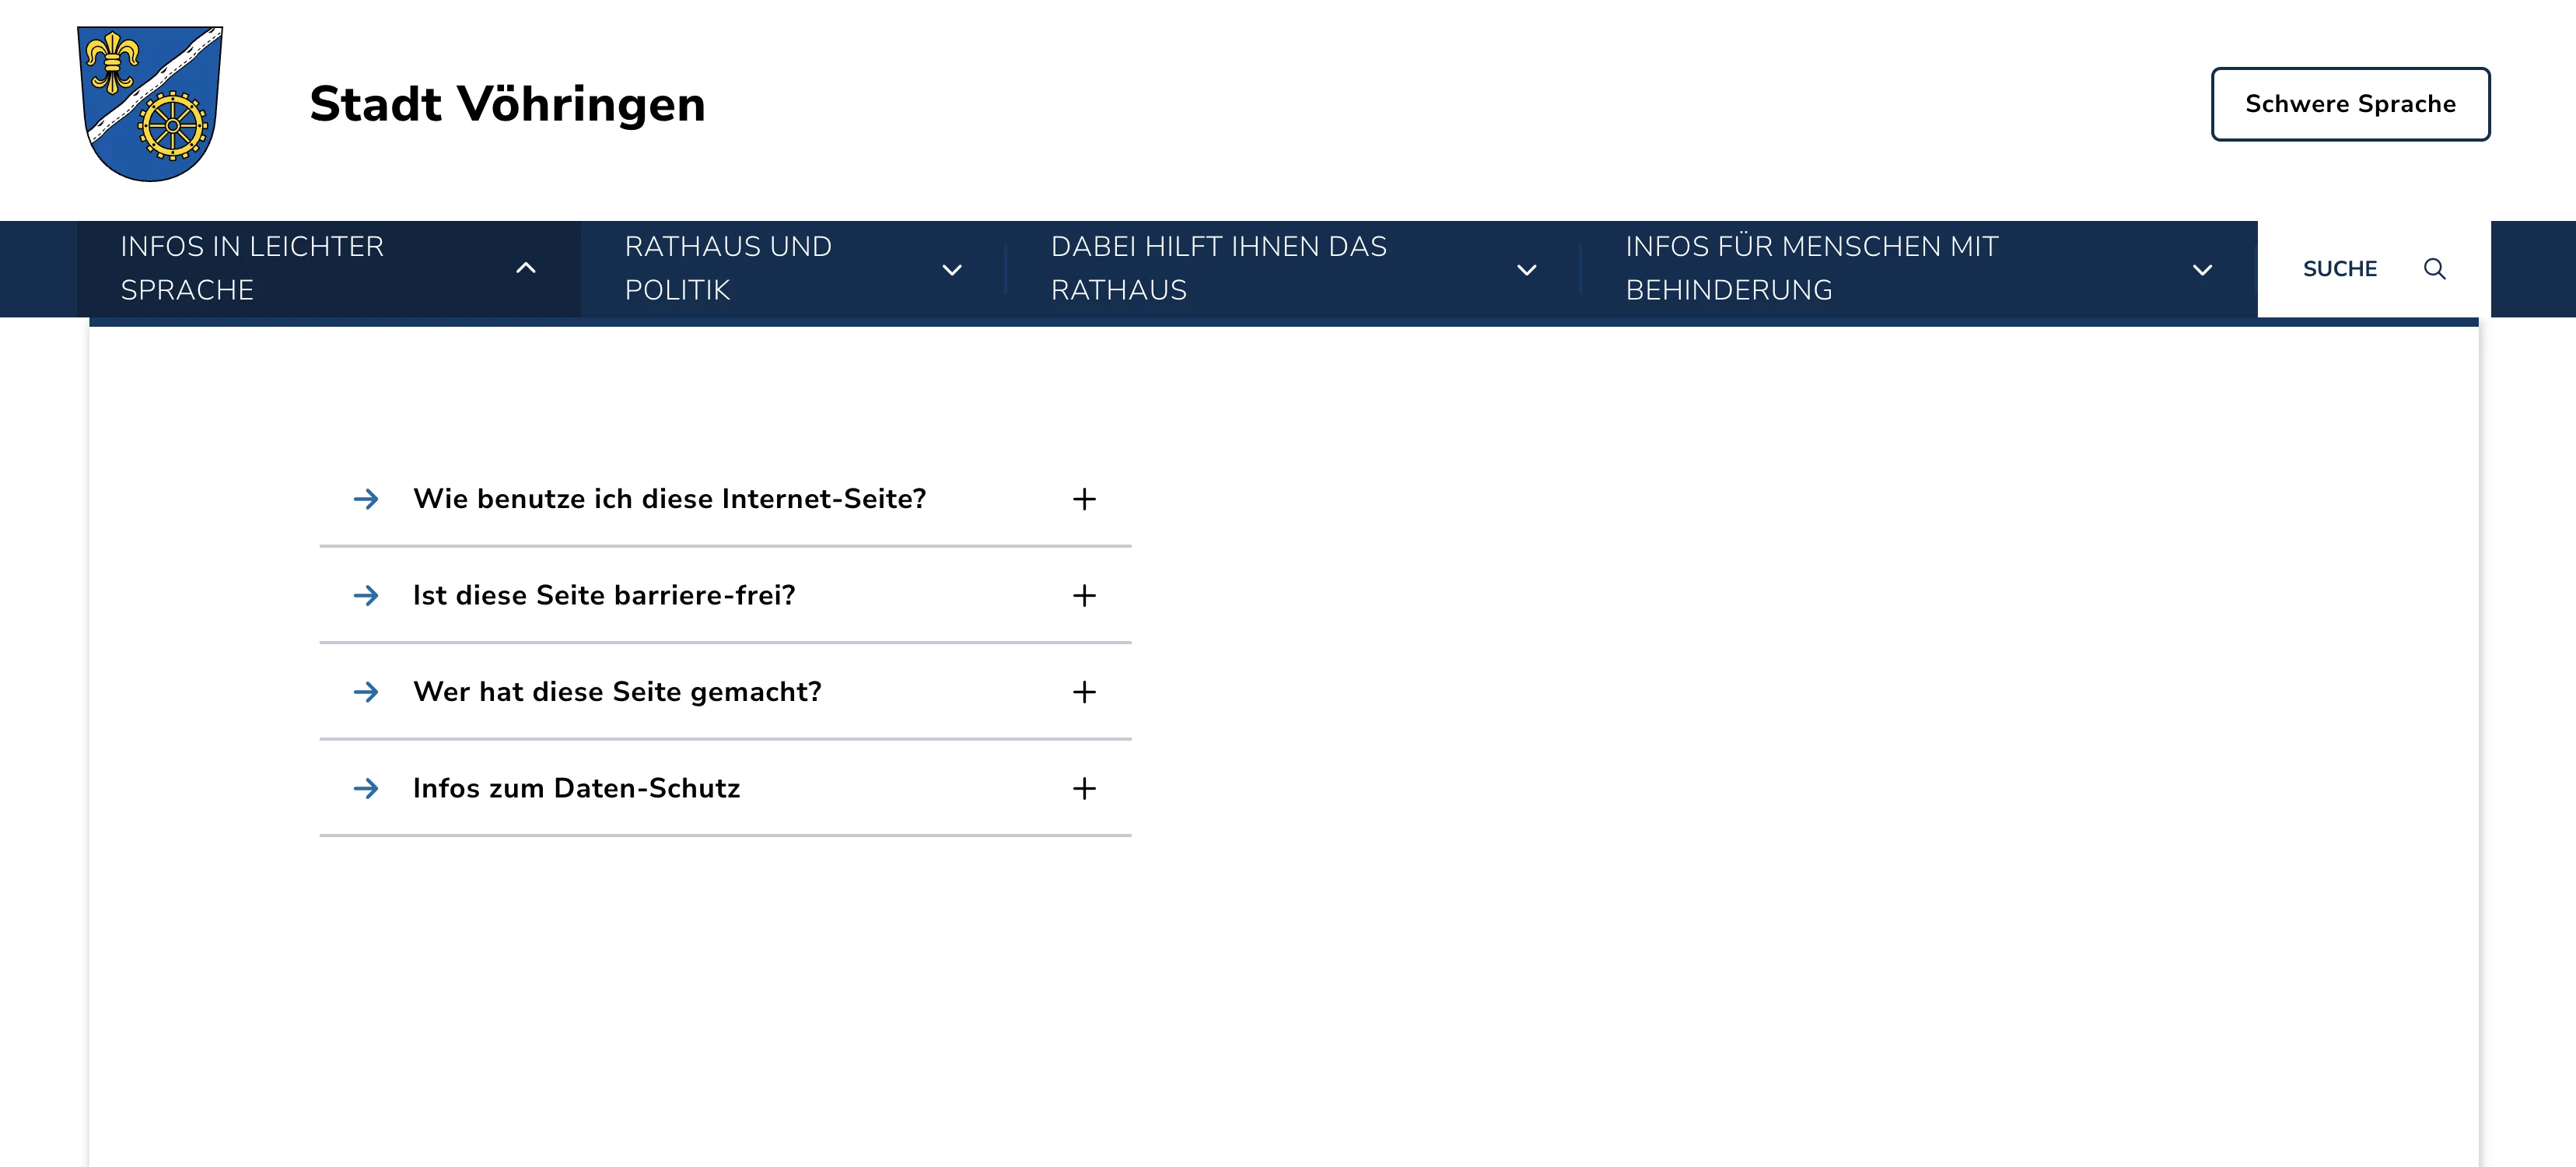Expand "Ist diese Seite barriere-frei?" with plus icon
Viewport: 2576px width, 1167px height.
point(1084,596)
